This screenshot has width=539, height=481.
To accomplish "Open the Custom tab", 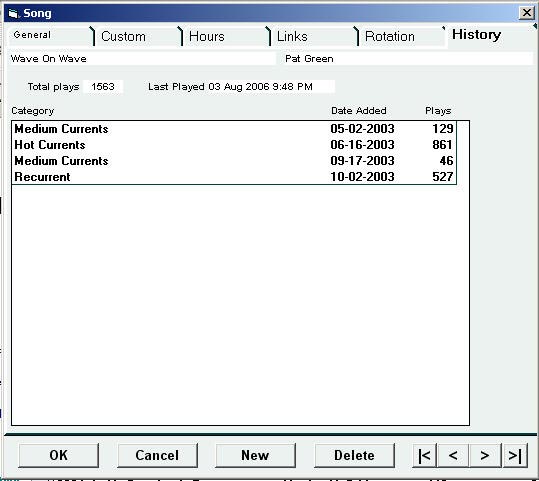I will tap(138, 36).
